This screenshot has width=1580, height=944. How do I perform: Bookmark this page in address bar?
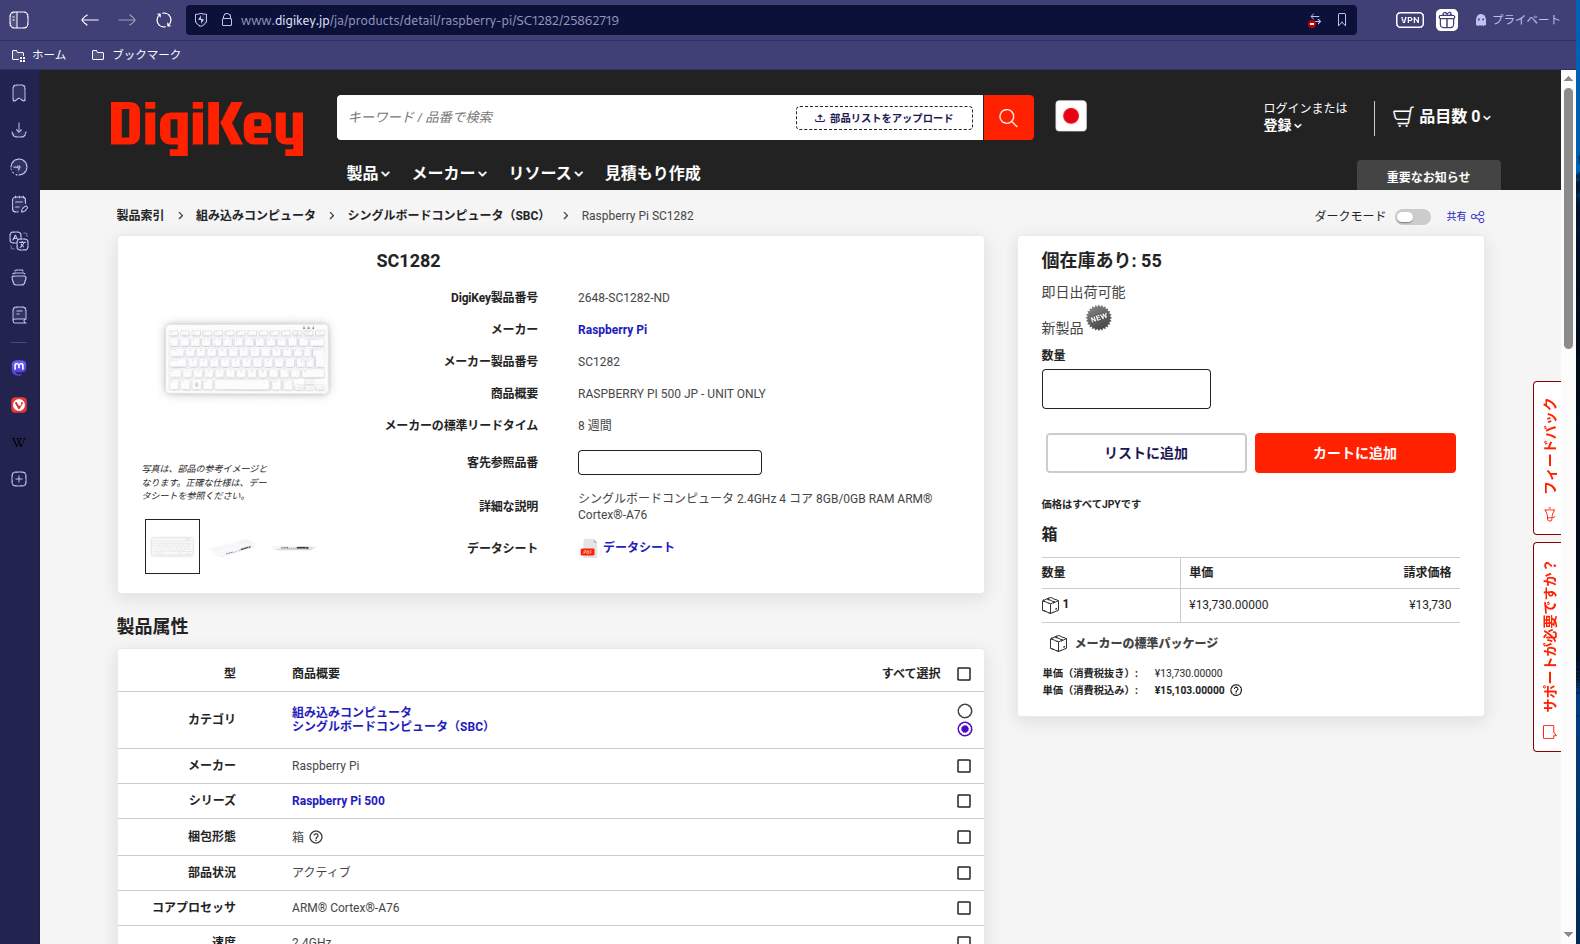[1342, 20]
